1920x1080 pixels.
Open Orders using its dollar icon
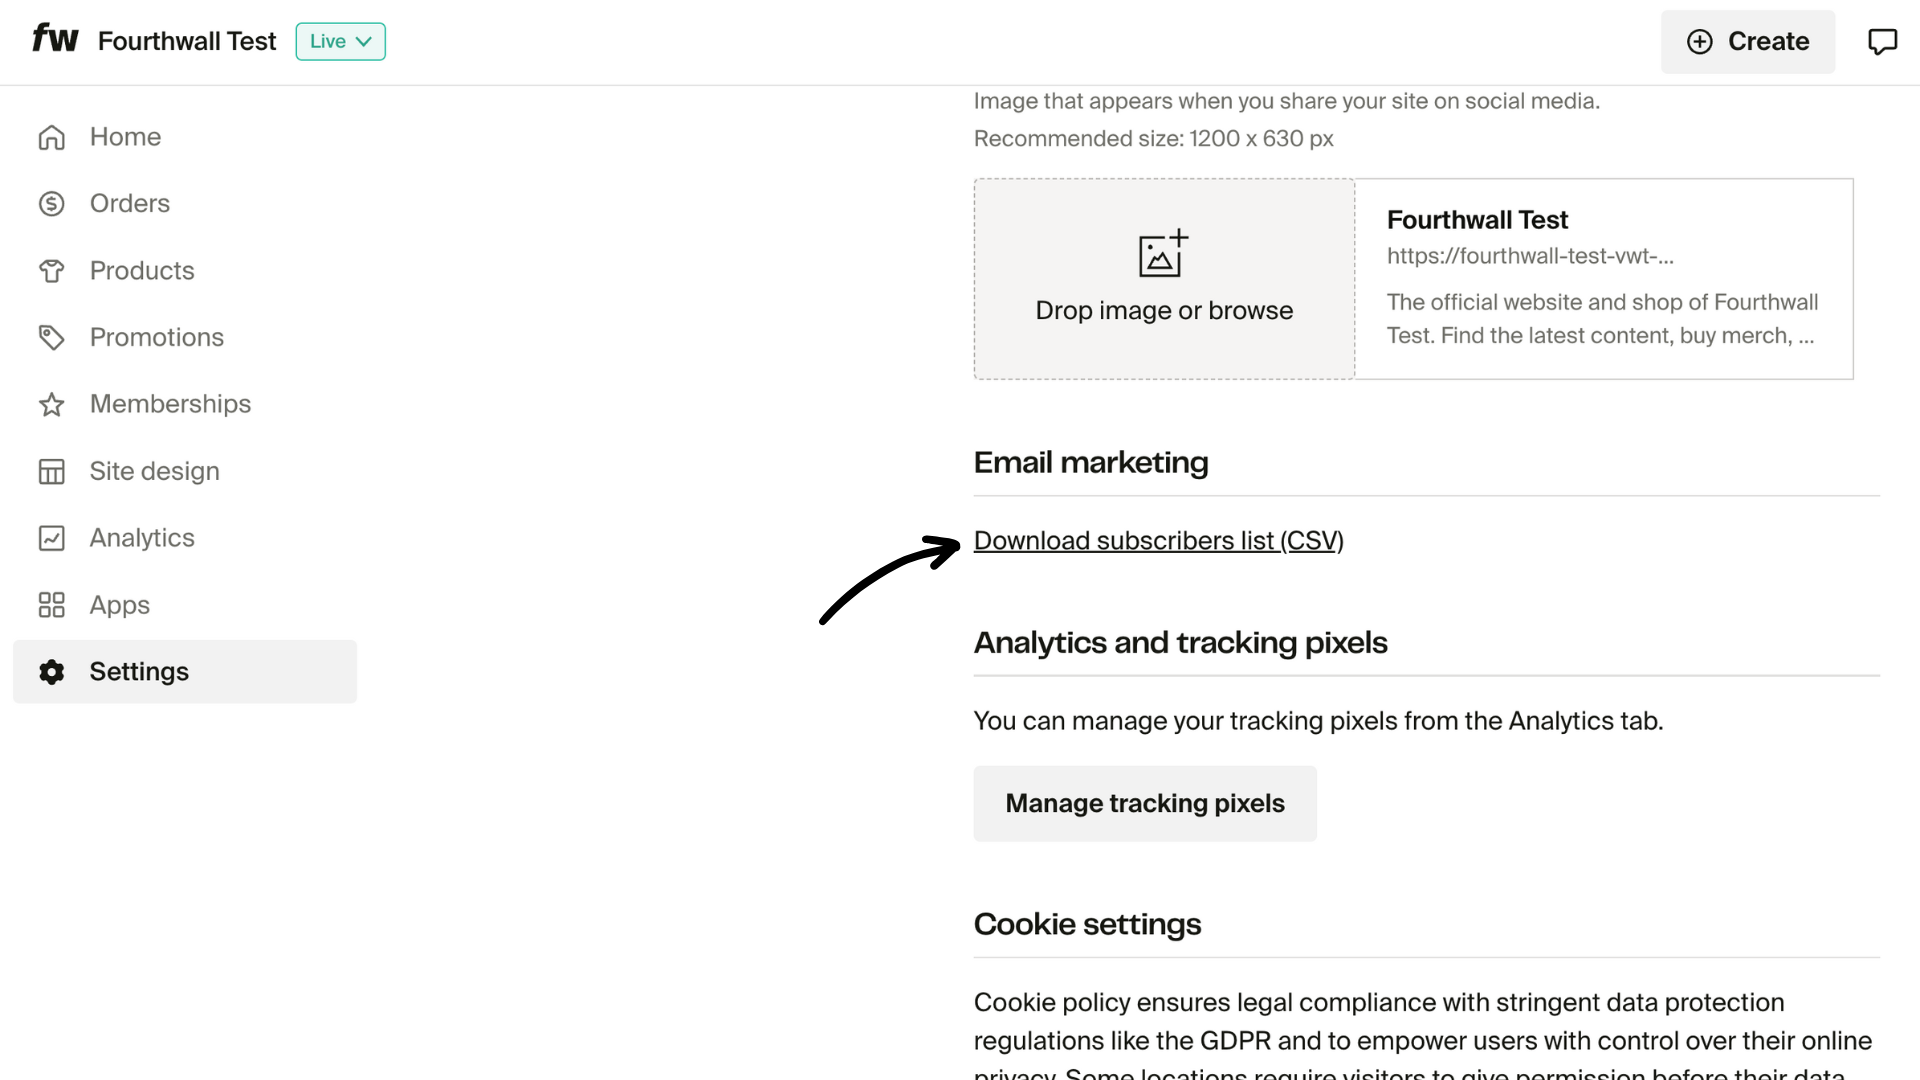[52, 203]
